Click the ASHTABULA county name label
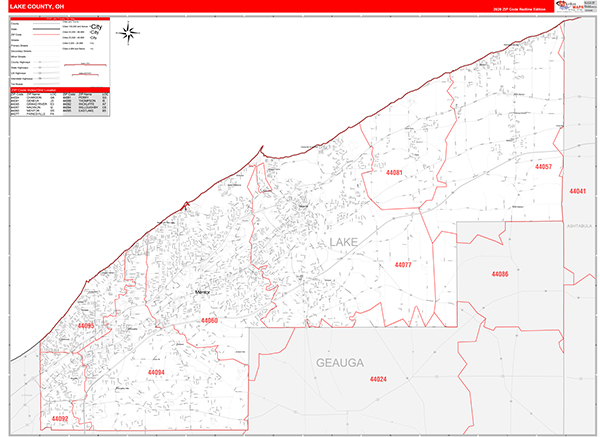Screen dimensions: 600x437 tap(579, 226)
